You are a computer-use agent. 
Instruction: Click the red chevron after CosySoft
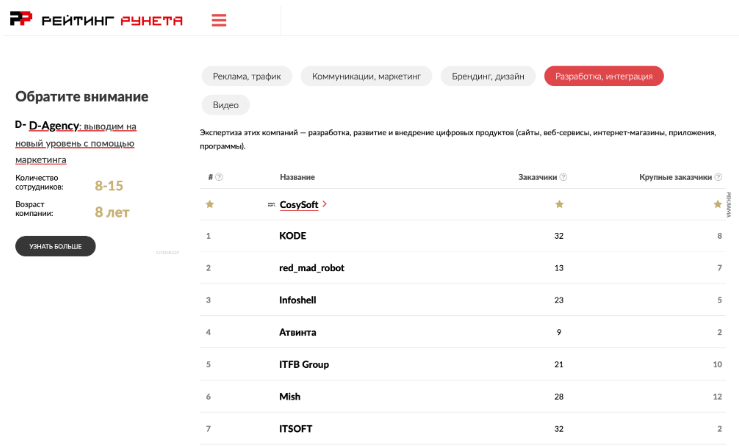click(325, 204)
